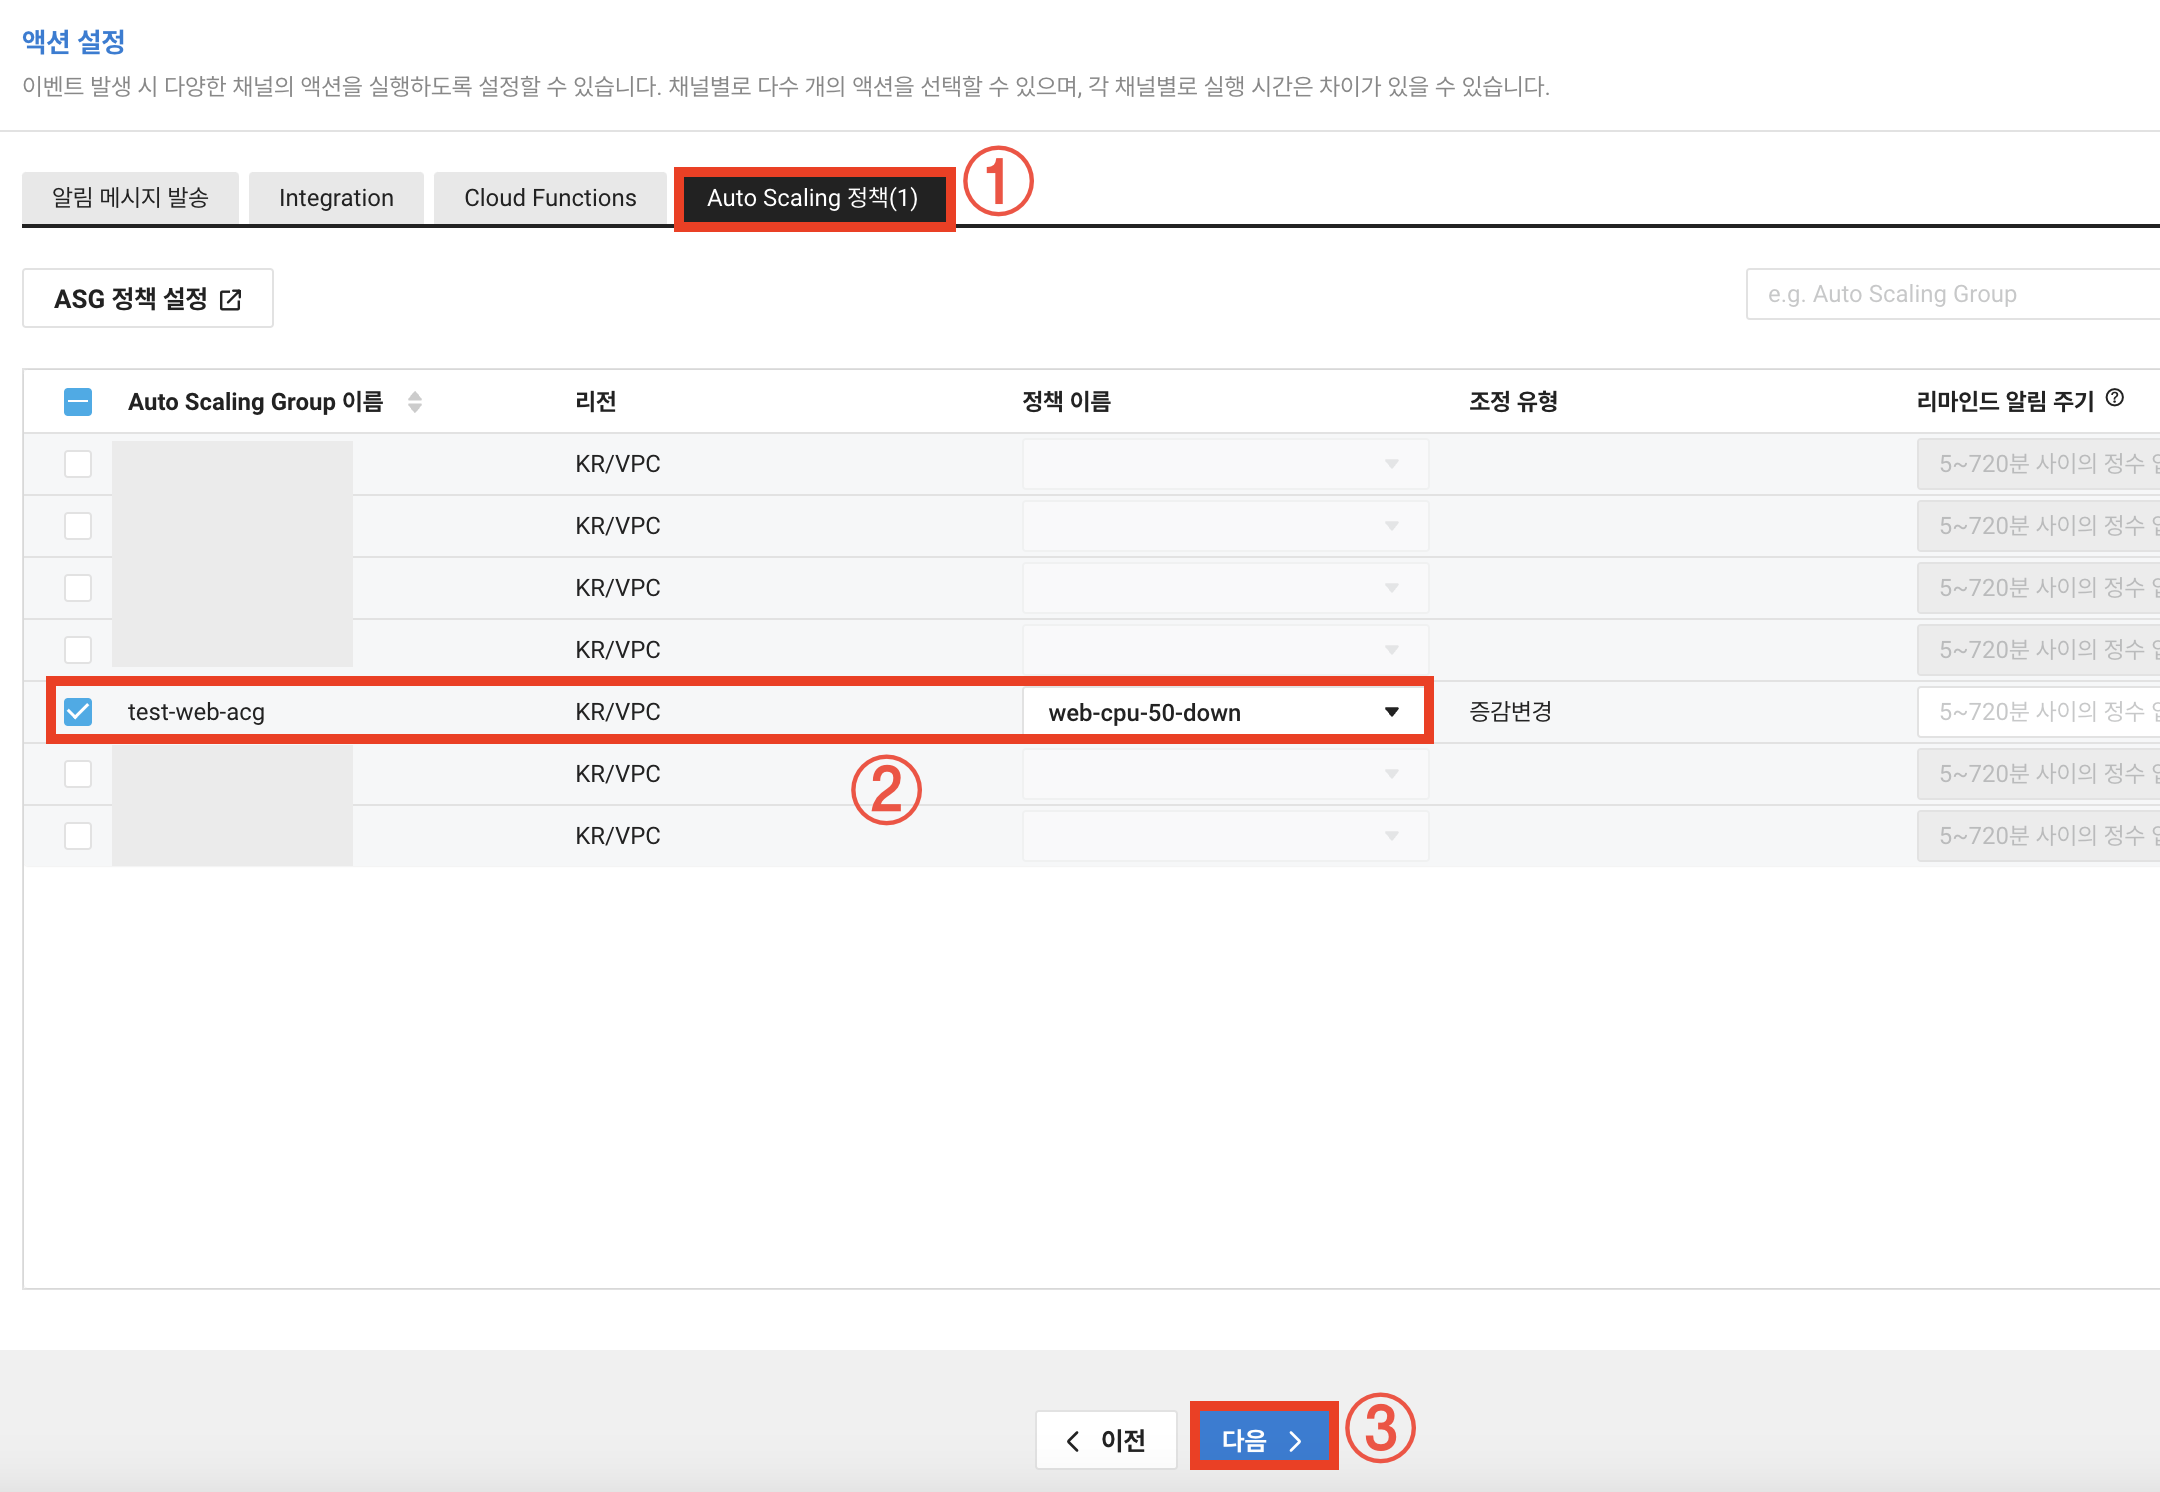Screen dimensions: 2160x1492
Task: Click the 이전 button
Action: [x=1106, y=1440]
